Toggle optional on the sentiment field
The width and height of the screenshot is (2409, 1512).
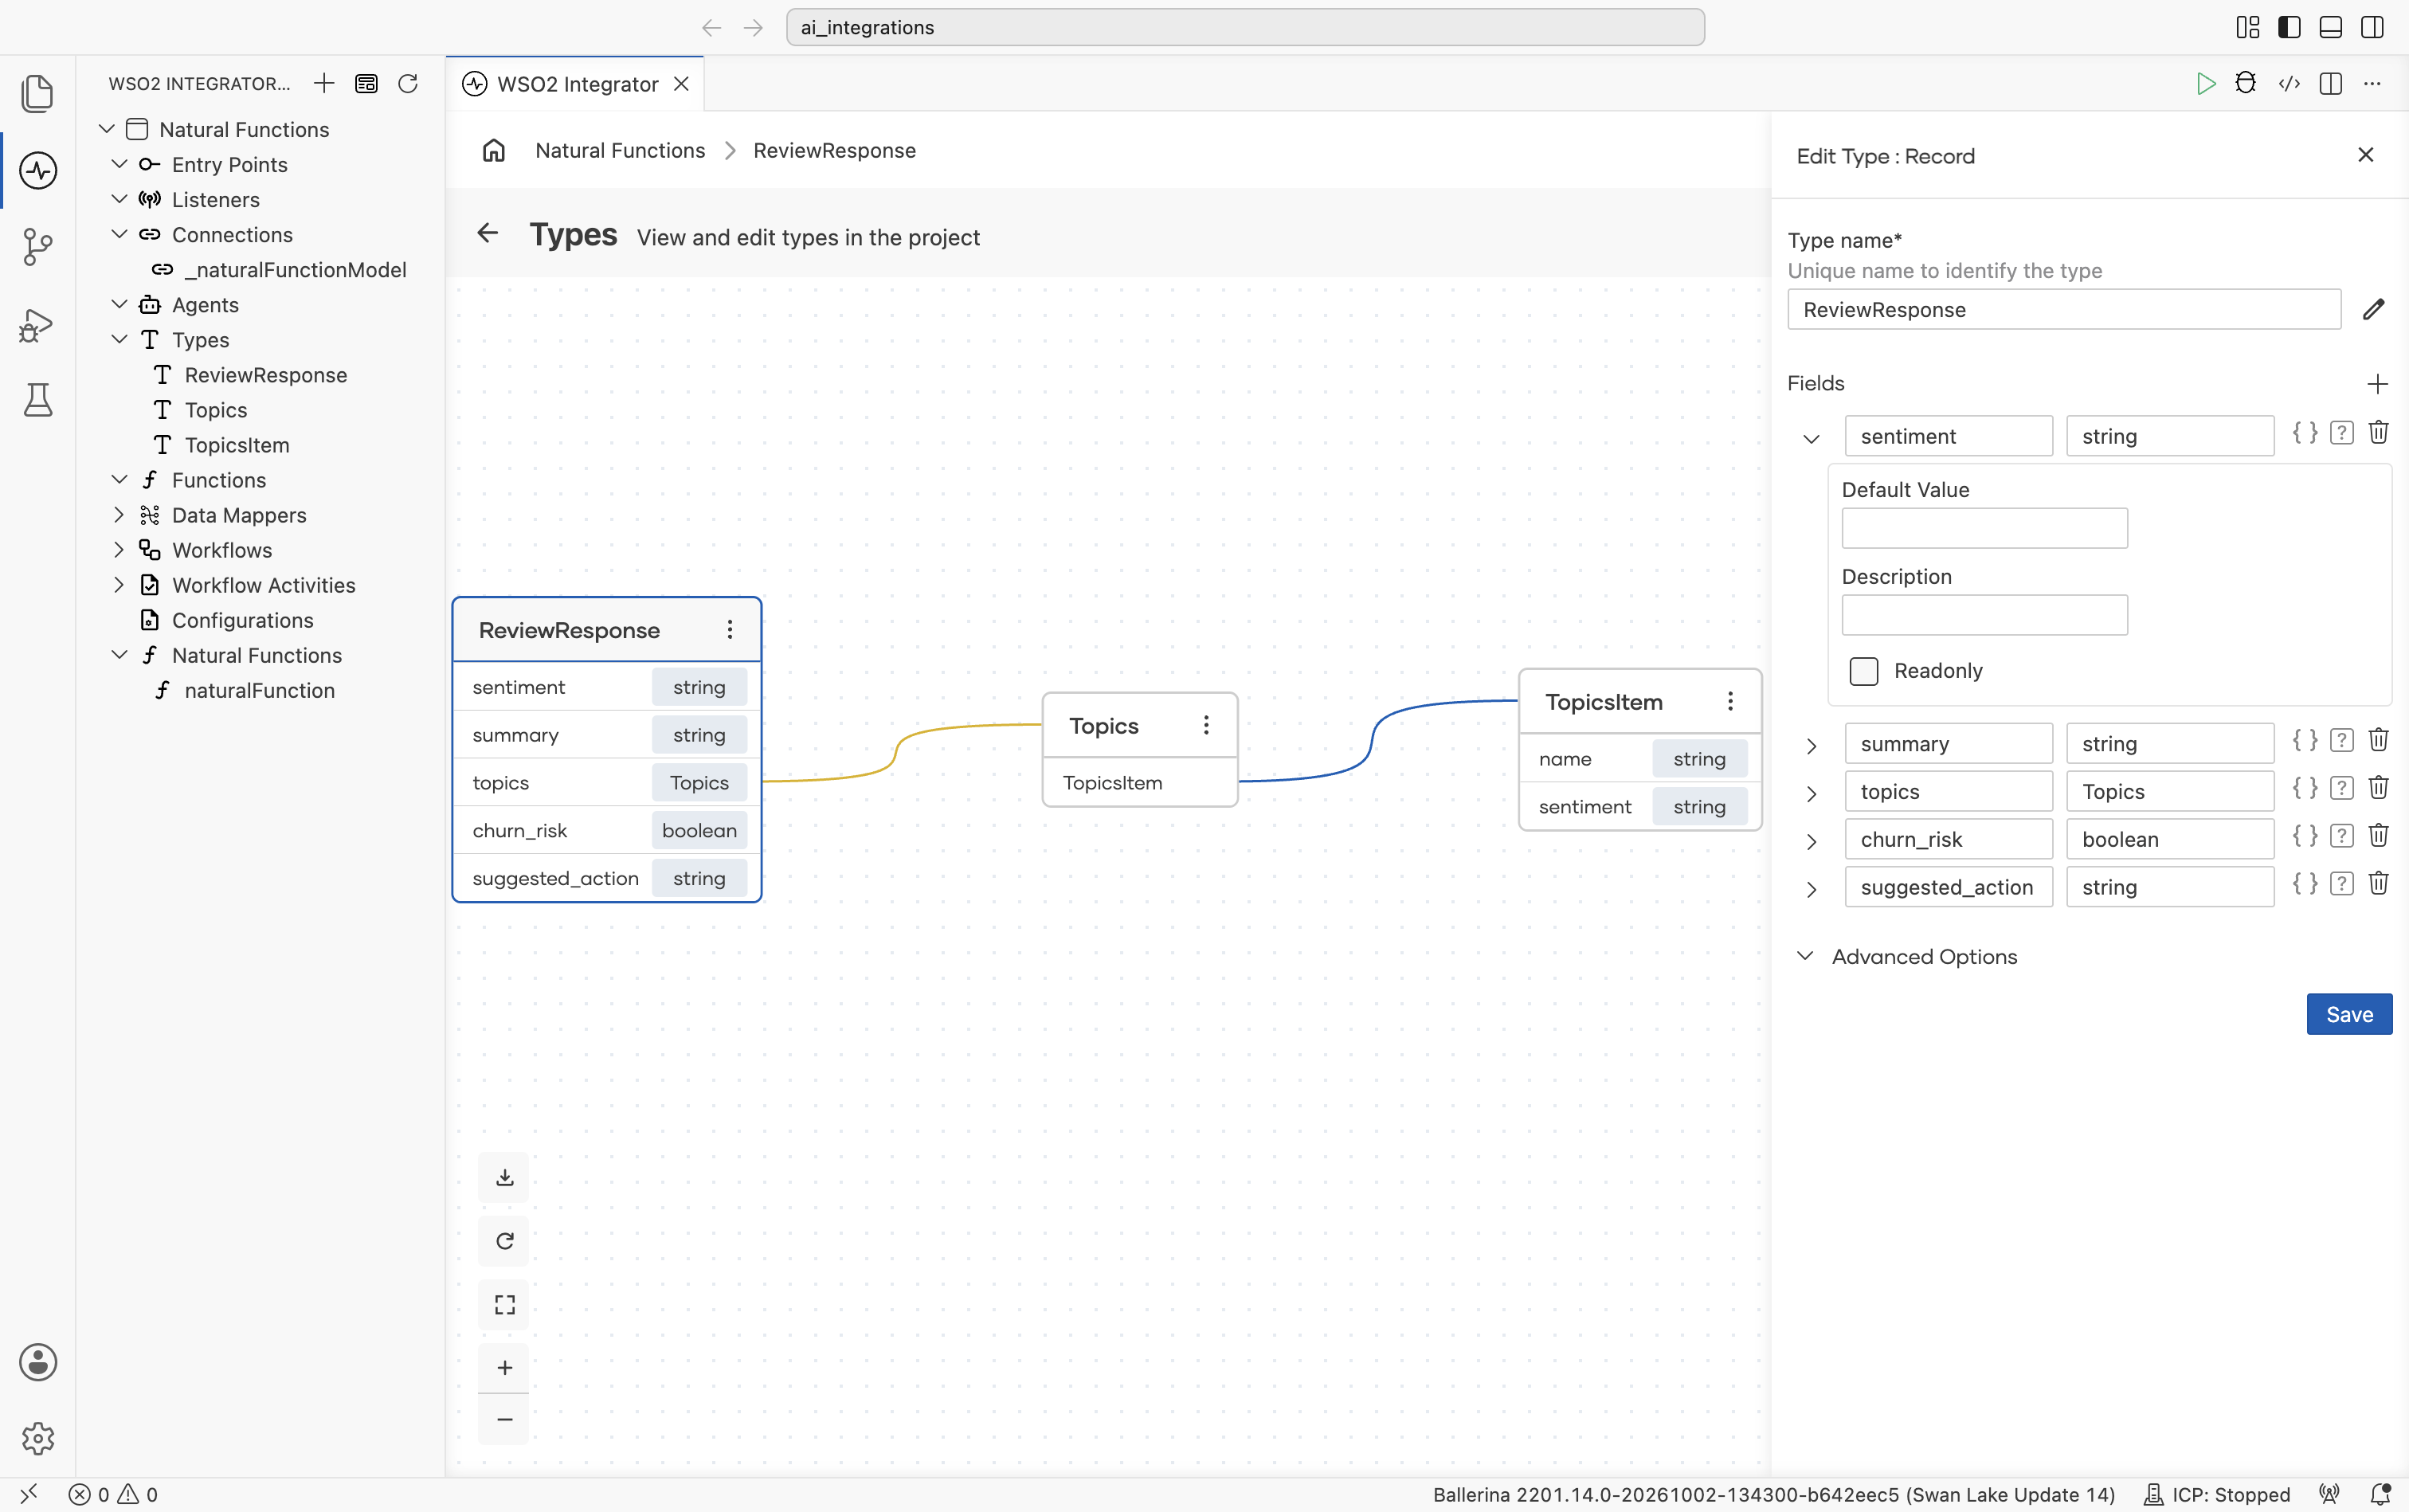coord(2342,433)
